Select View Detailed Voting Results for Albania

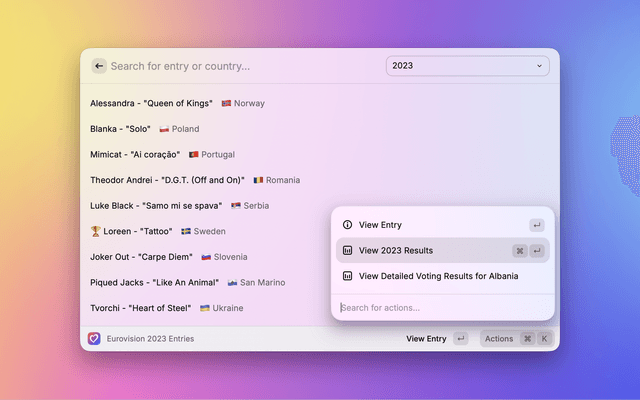coord(438,276)
